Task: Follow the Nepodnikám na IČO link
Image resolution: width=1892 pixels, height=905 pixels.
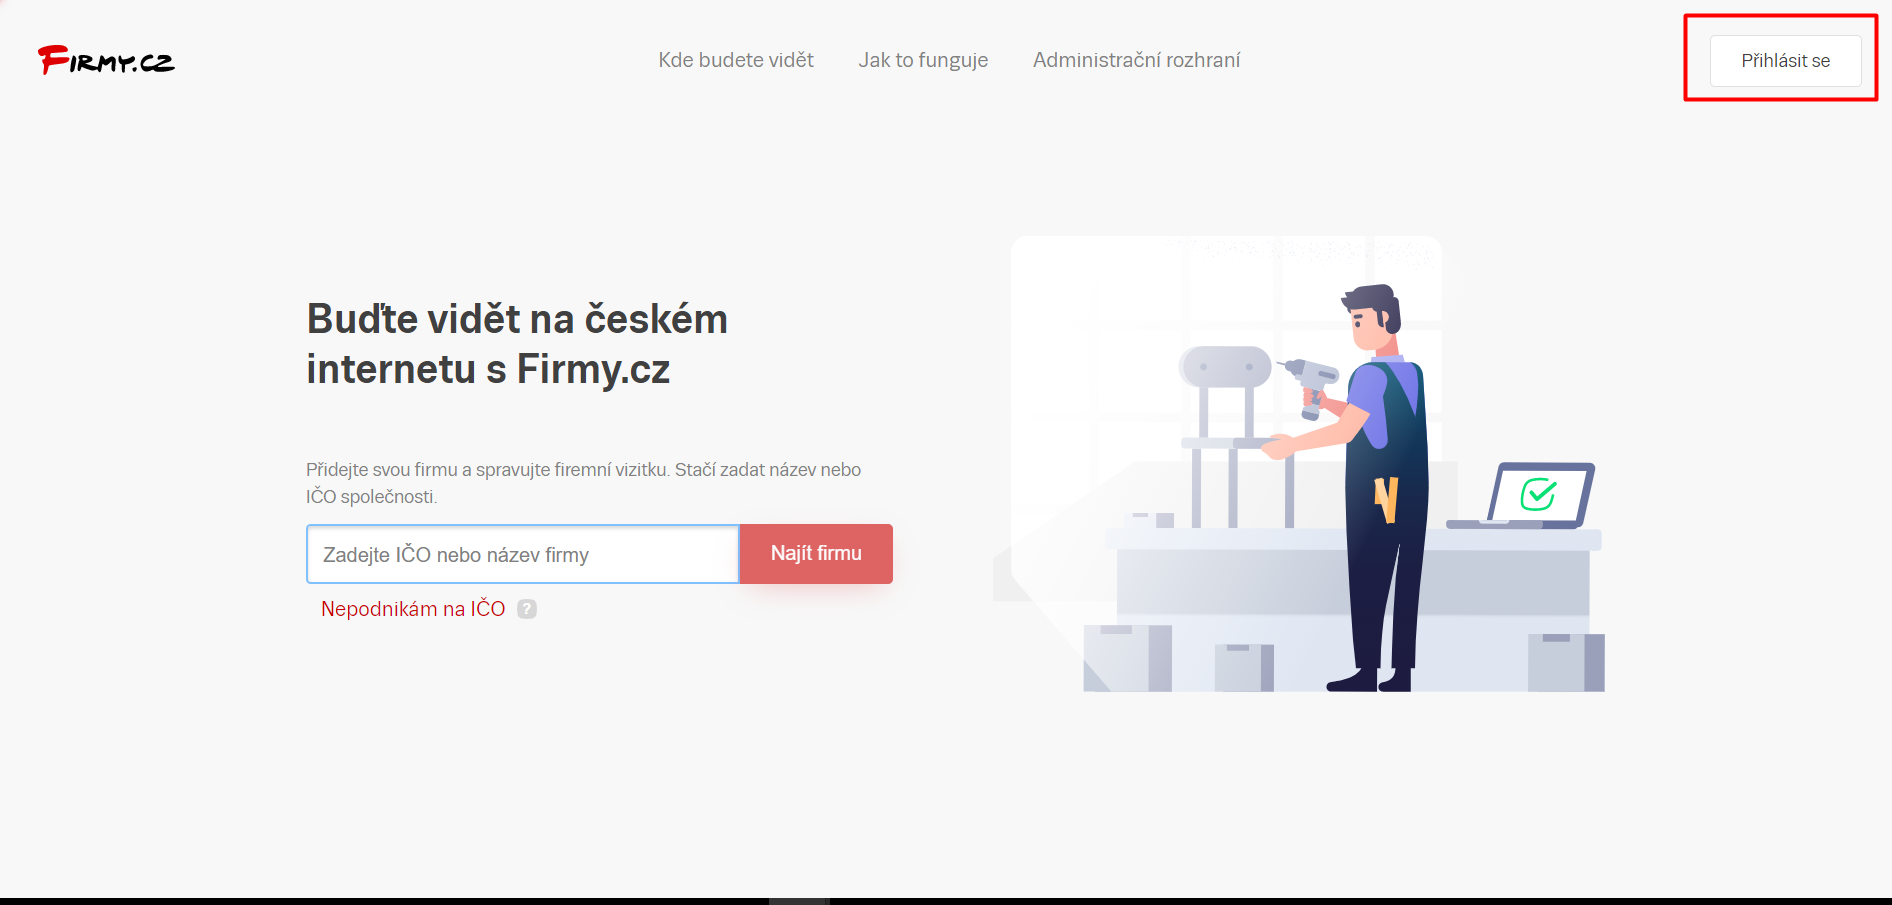Action: [413, 609]
